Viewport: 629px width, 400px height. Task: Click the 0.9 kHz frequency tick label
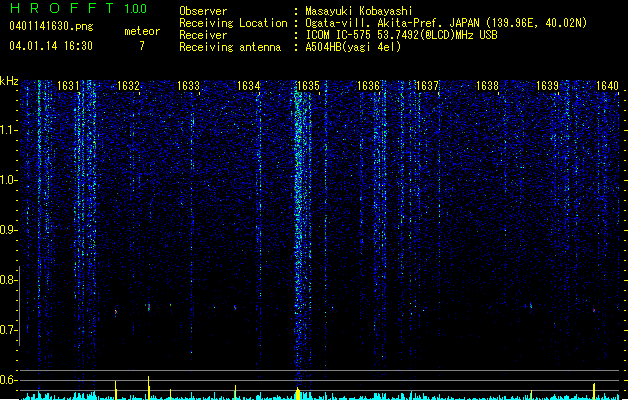point(8,230)
